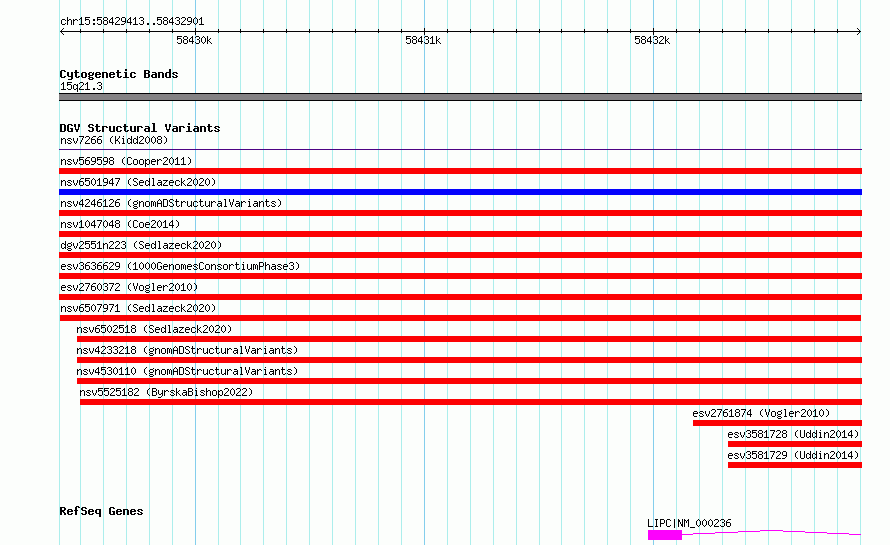Open nsv1047048 (Coe2014) variant

(x=120, y=224)
